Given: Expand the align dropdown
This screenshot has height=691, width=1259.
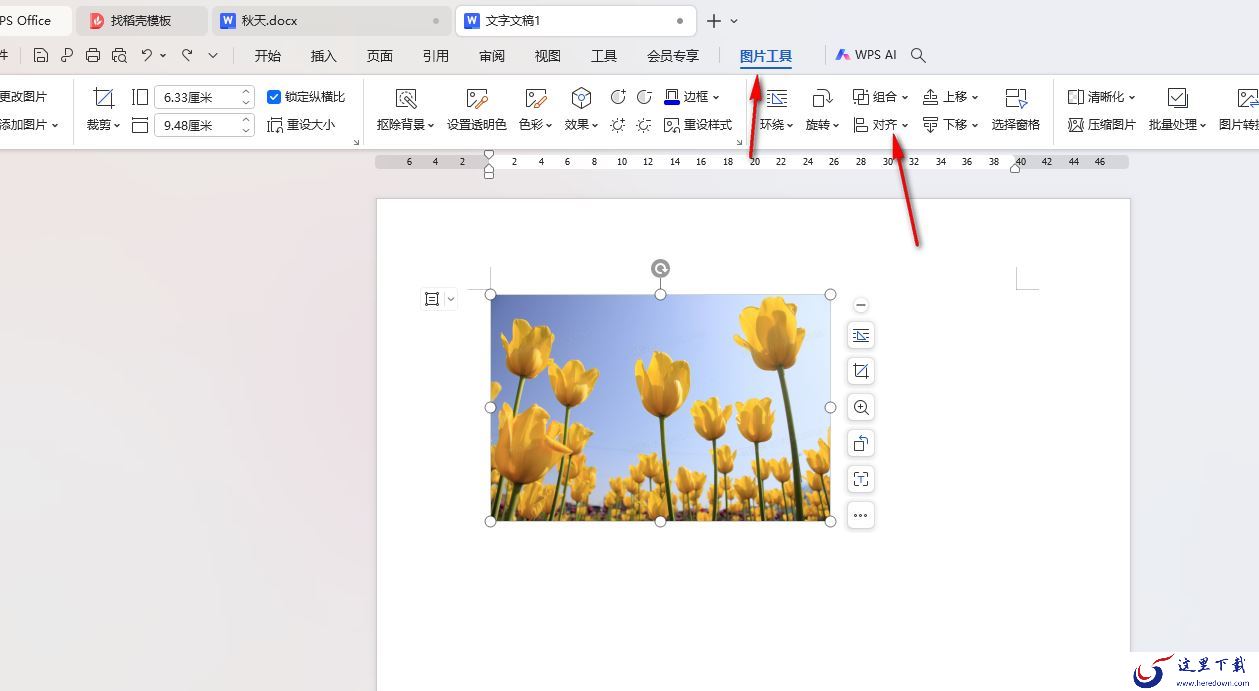Looking at the screenshot, I should coord(881,125).
